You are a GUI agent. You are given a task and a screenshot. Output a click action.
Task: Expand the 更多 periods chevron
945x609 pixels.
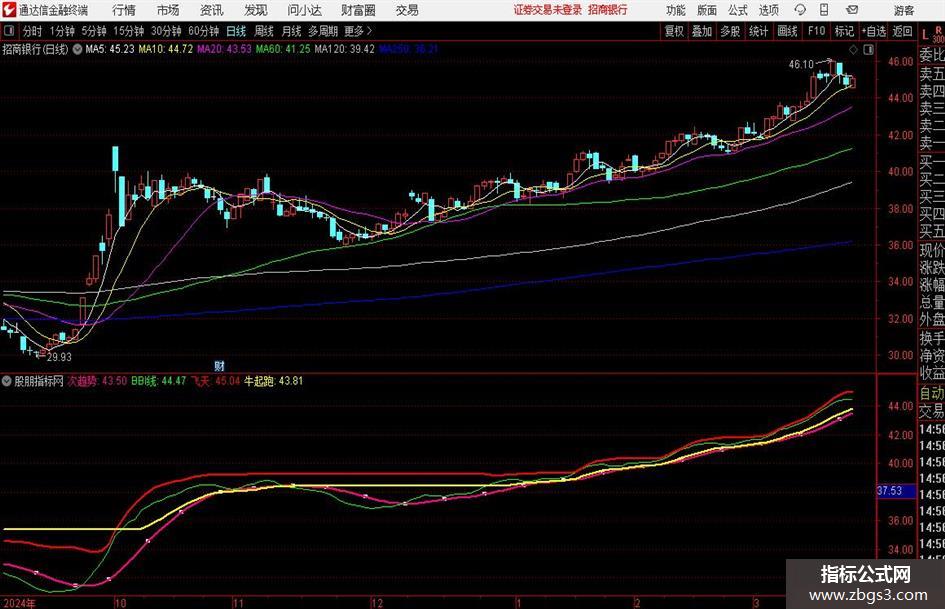click(369, 31)
